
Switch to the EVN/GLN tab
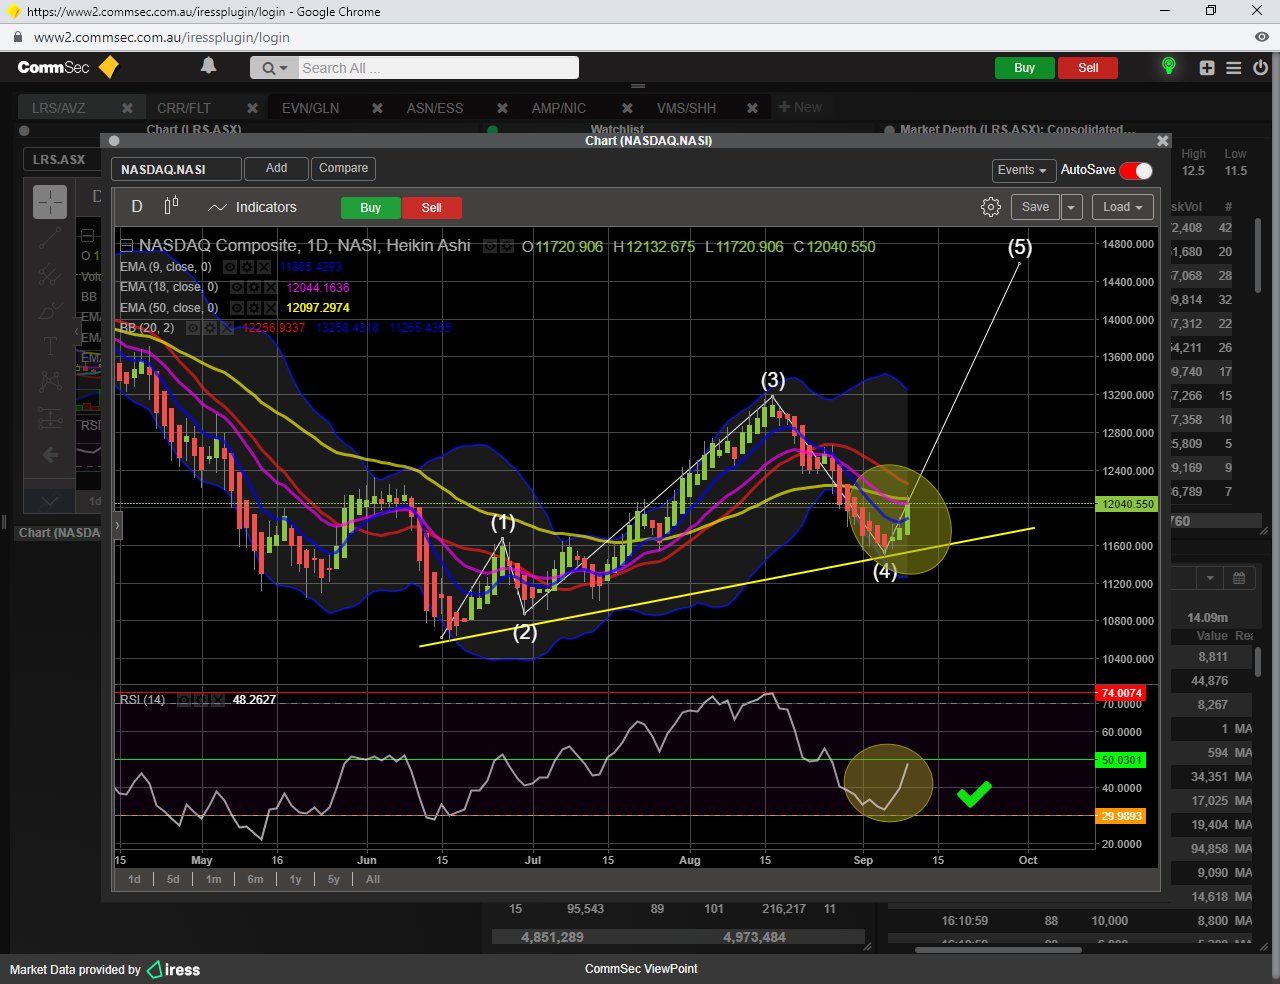[x=310, y=108]
